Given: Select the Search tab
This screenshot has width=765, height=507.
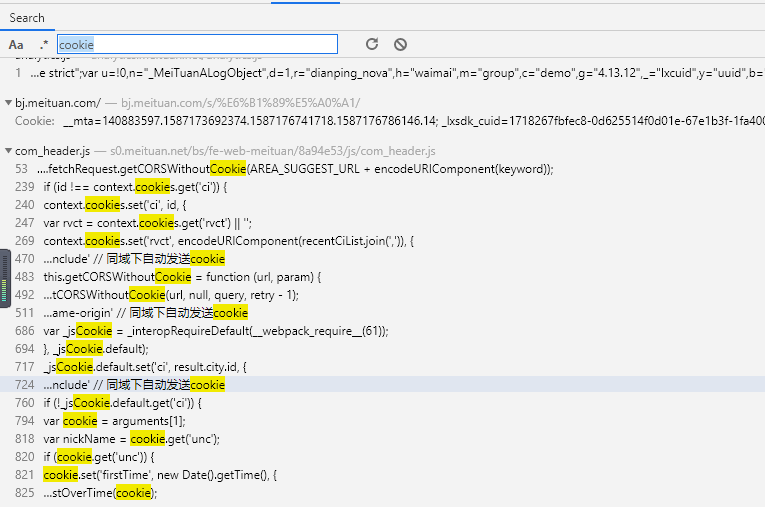Looking at the screenshot, I should coord(27,18).
